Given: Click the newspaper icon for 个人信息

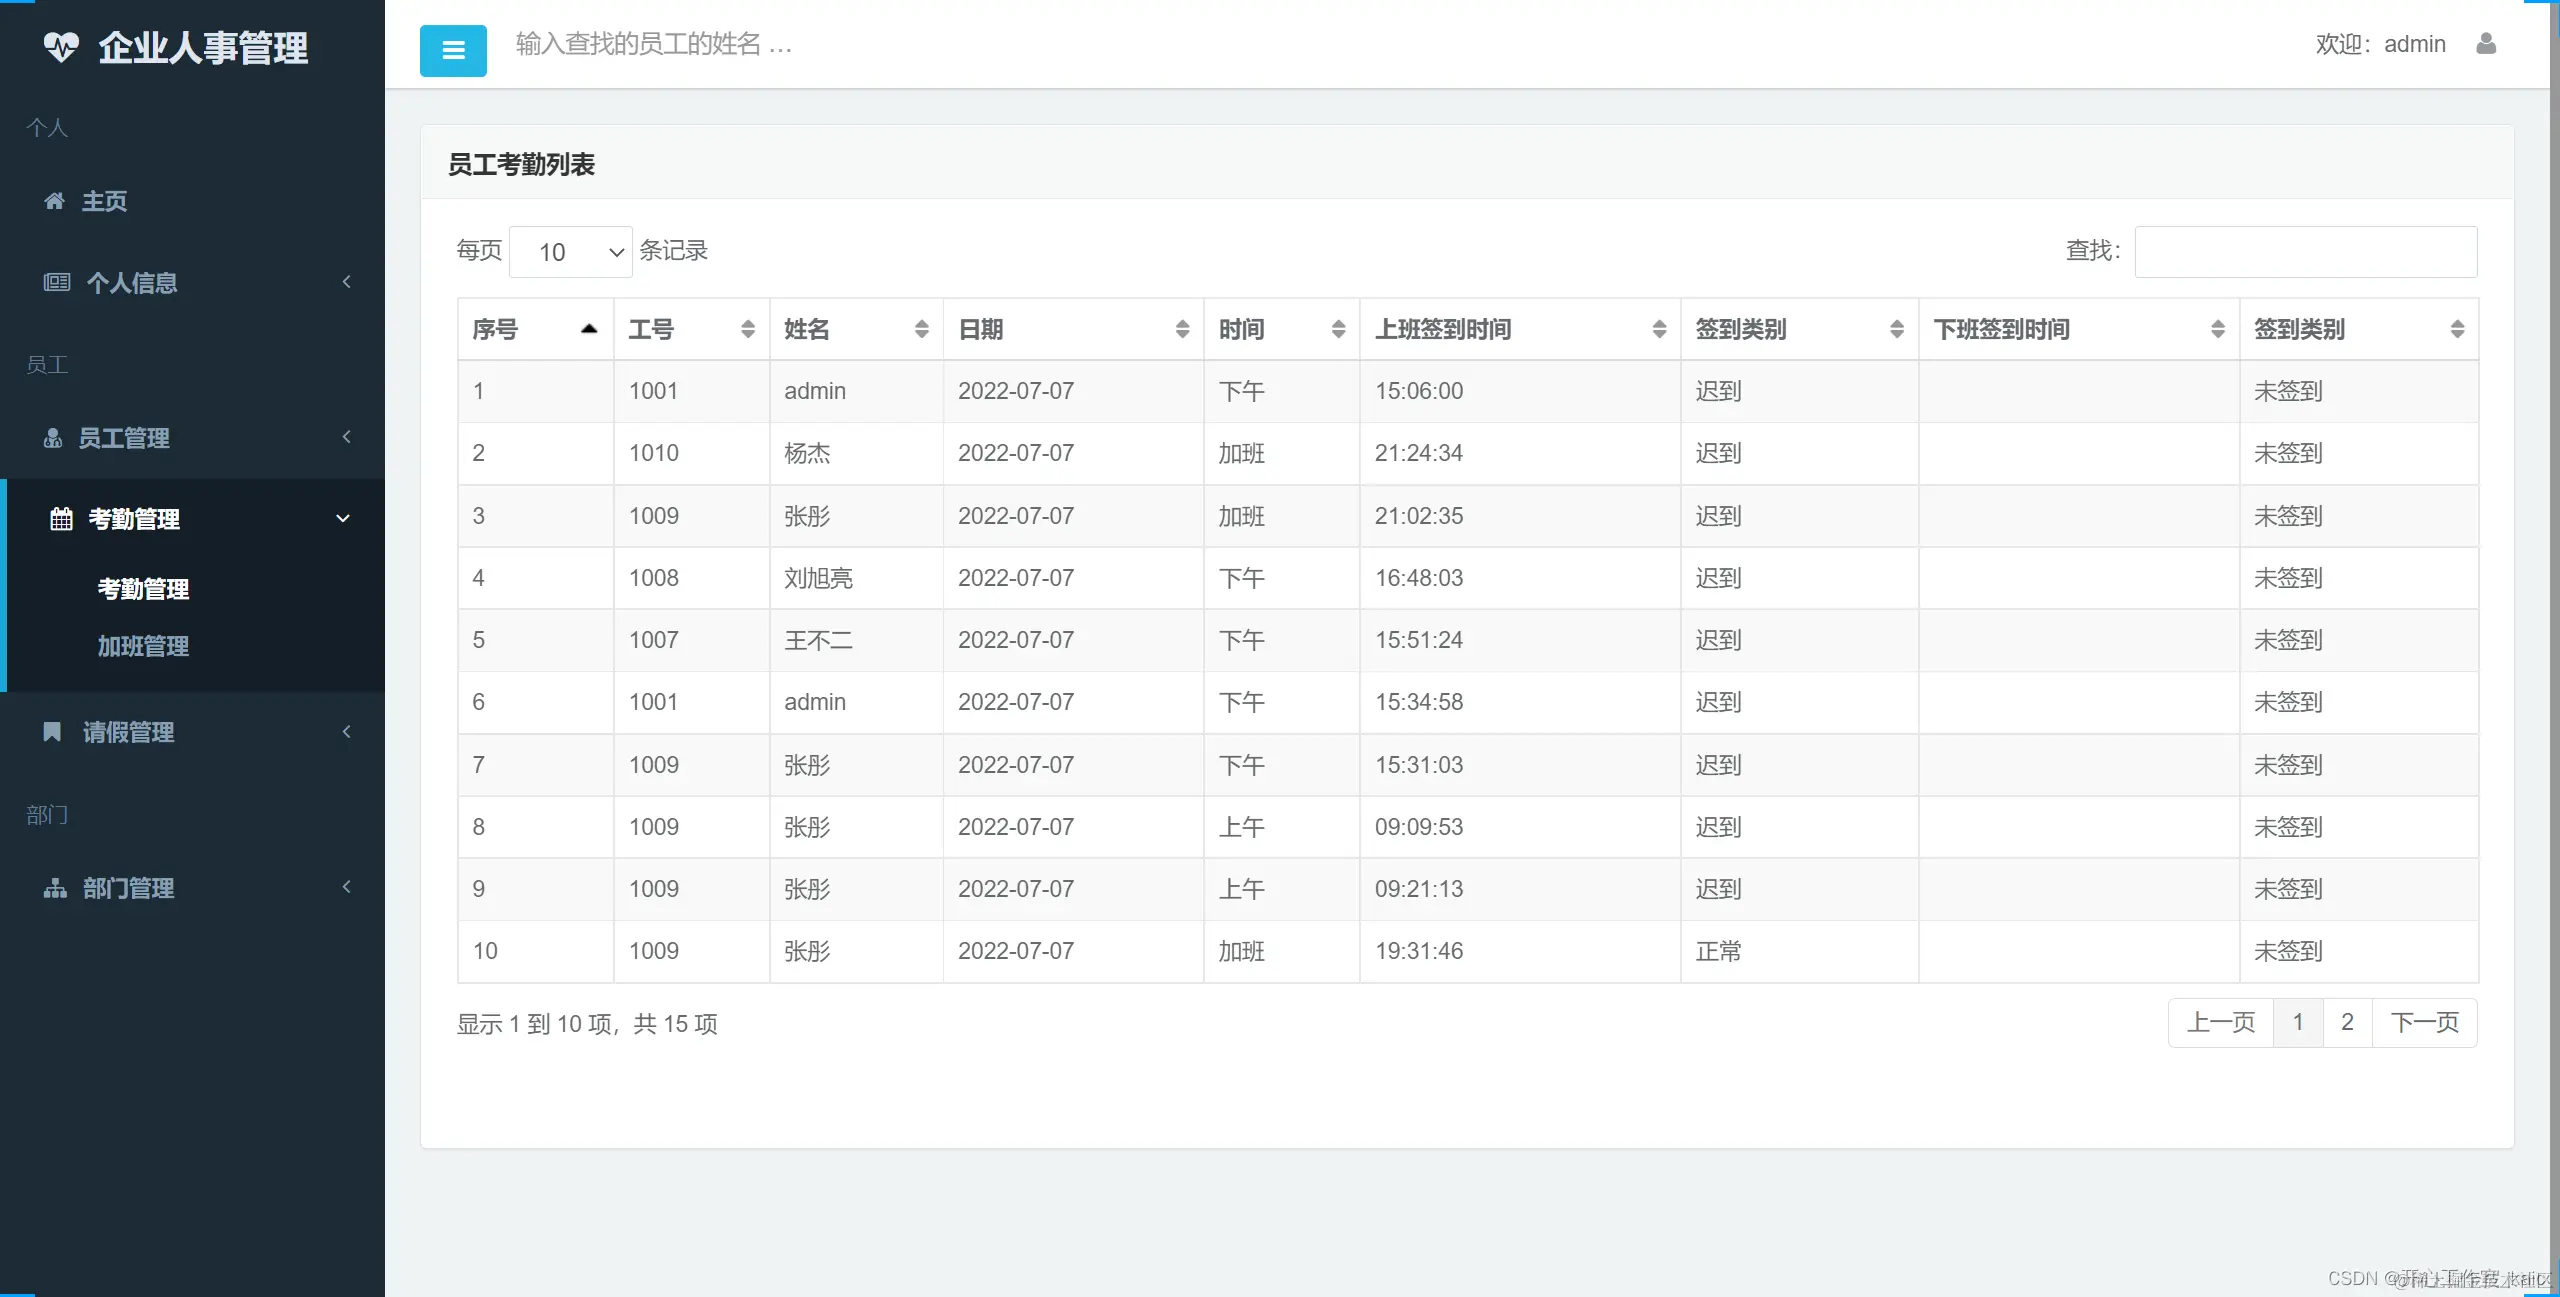Looking at the screenshot, I should click(57, 283).
